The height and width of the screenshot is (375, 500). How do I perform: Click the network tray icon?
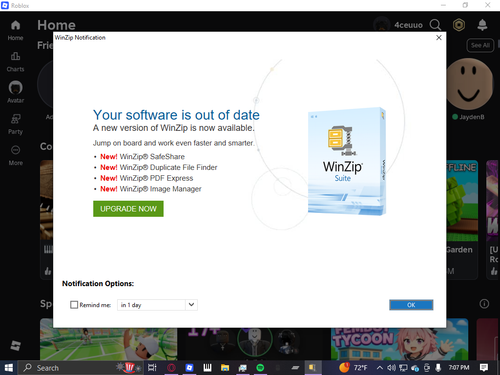point(403,368)
